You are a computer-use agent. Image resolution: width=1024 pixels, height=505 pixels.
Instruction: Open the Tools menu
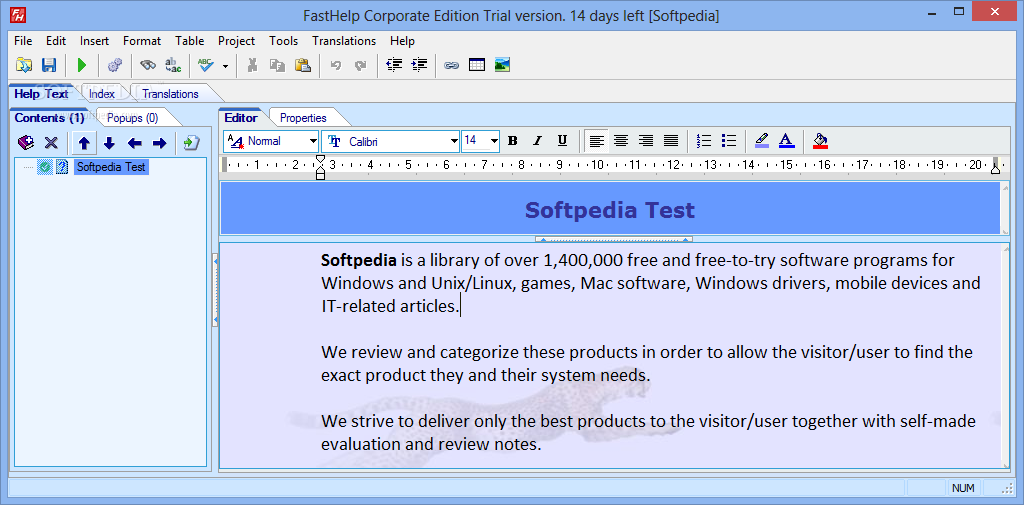pos(283,41)
